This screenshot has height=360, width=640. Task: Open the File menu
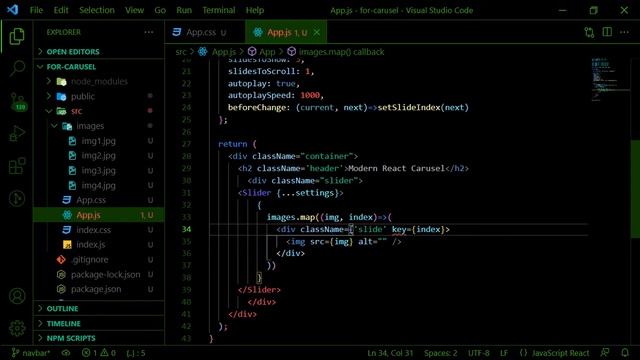[36, 10]
